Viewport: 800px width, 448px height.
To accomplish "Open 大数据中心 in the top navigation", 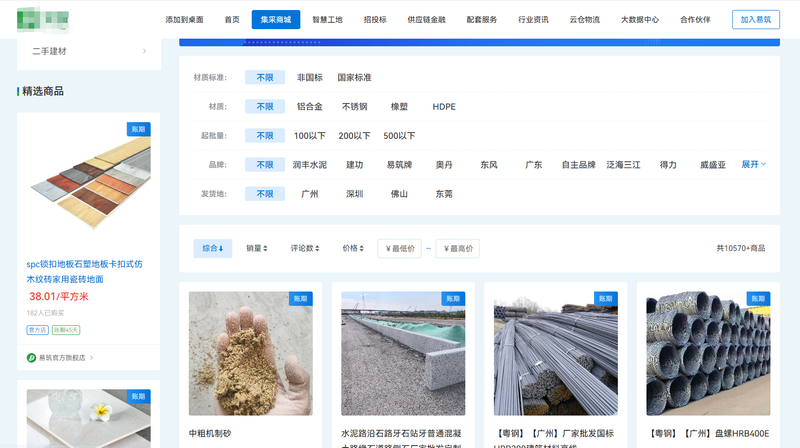I will pos(640,19).
